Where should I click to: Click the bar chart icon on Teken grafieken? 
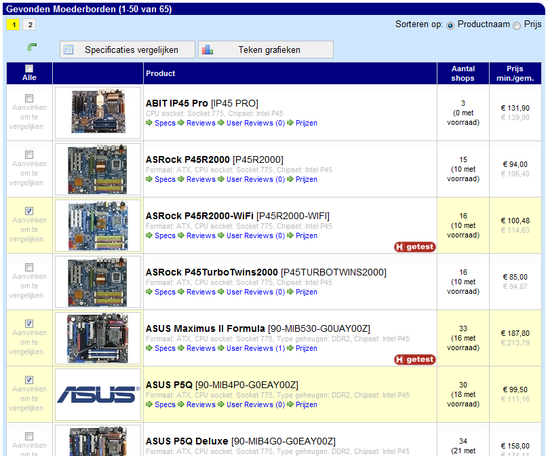point(208,50)
